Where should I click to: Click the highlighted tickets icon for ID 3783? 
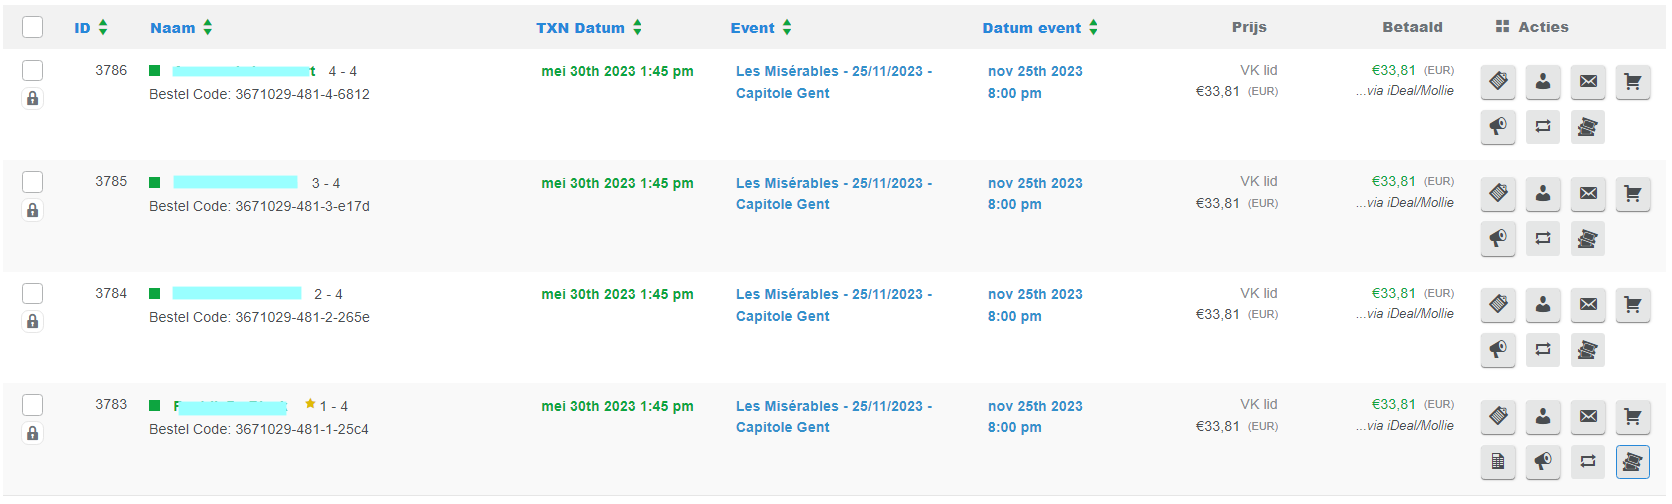1633,462
